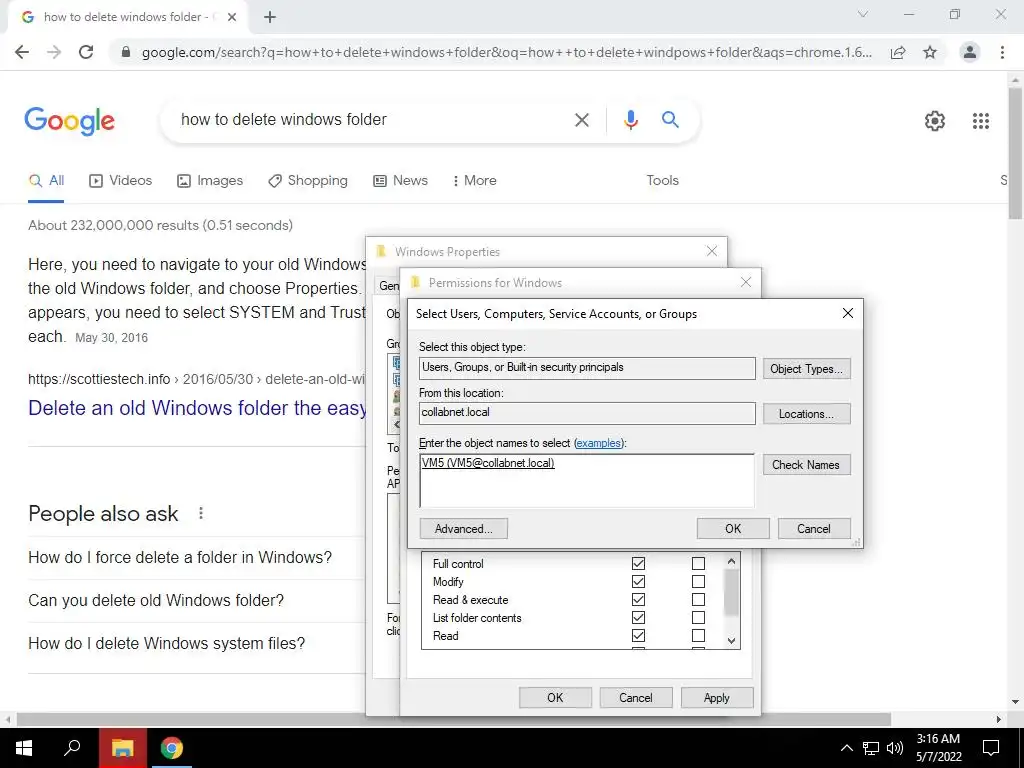Toggle Deny for Modify permission

(x=698, y=581)
